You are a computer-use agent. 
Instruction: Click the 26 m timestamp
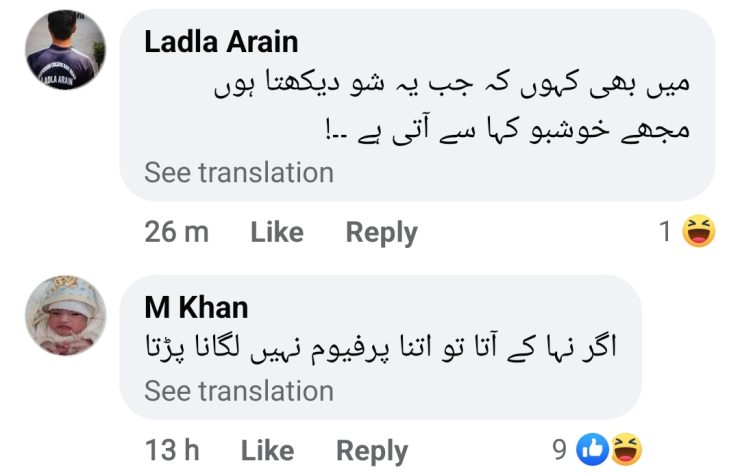coord(177,232)
